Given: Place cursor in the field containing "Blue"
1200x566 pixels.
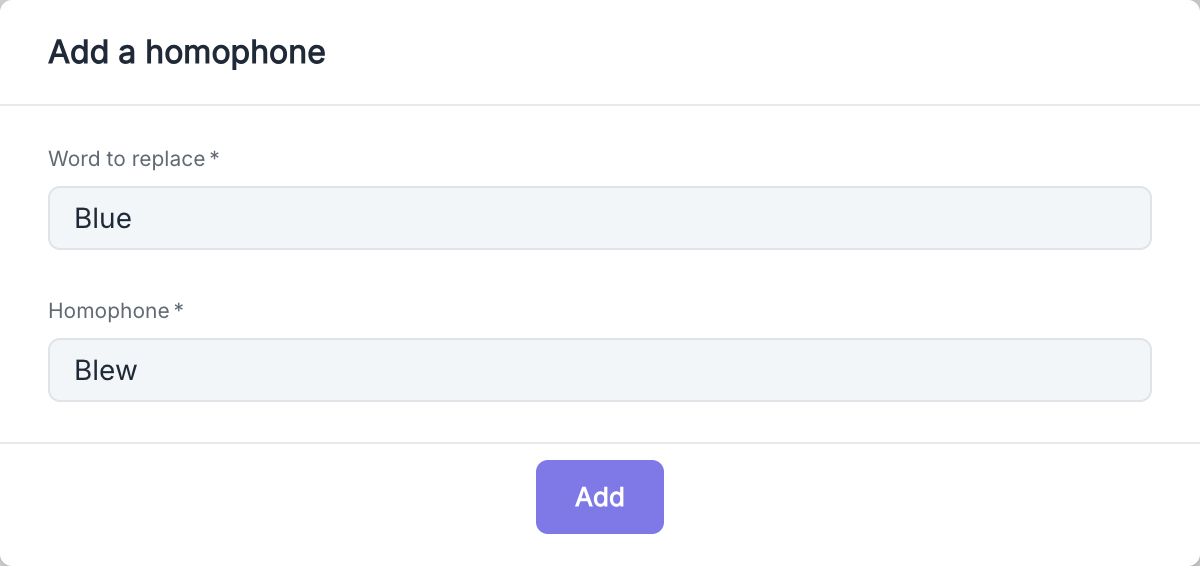Looking at the screenshot, I should (599, 218).
